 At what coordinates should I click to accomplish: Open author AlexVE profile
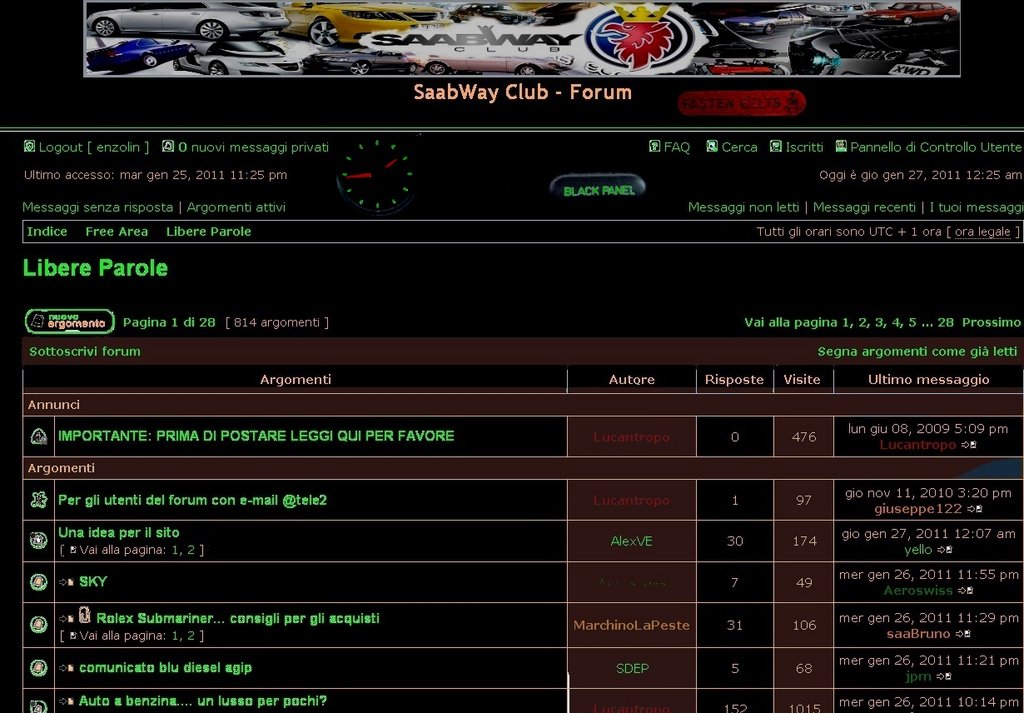coord(632,541)
